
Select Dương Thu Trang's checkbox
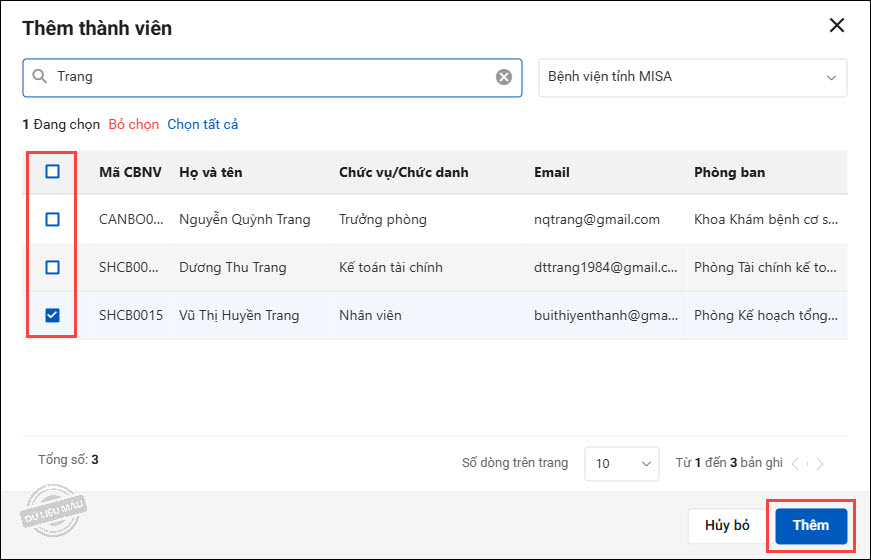click(53, 267)
